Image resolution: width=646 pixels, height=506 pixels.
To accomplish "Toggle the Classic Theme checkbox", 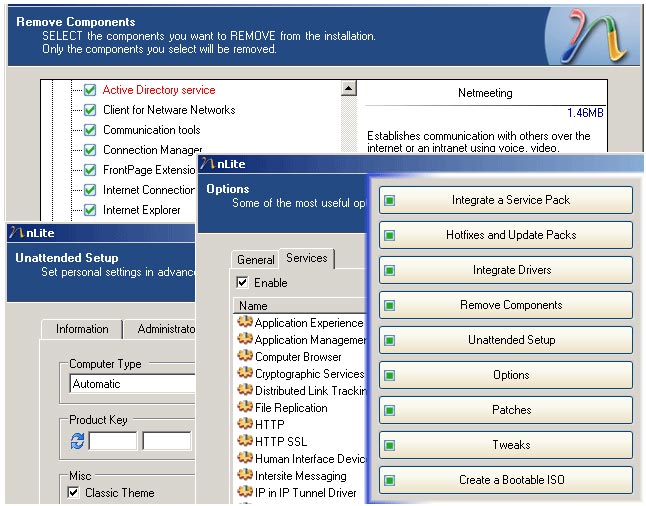I will coord(73,492).
